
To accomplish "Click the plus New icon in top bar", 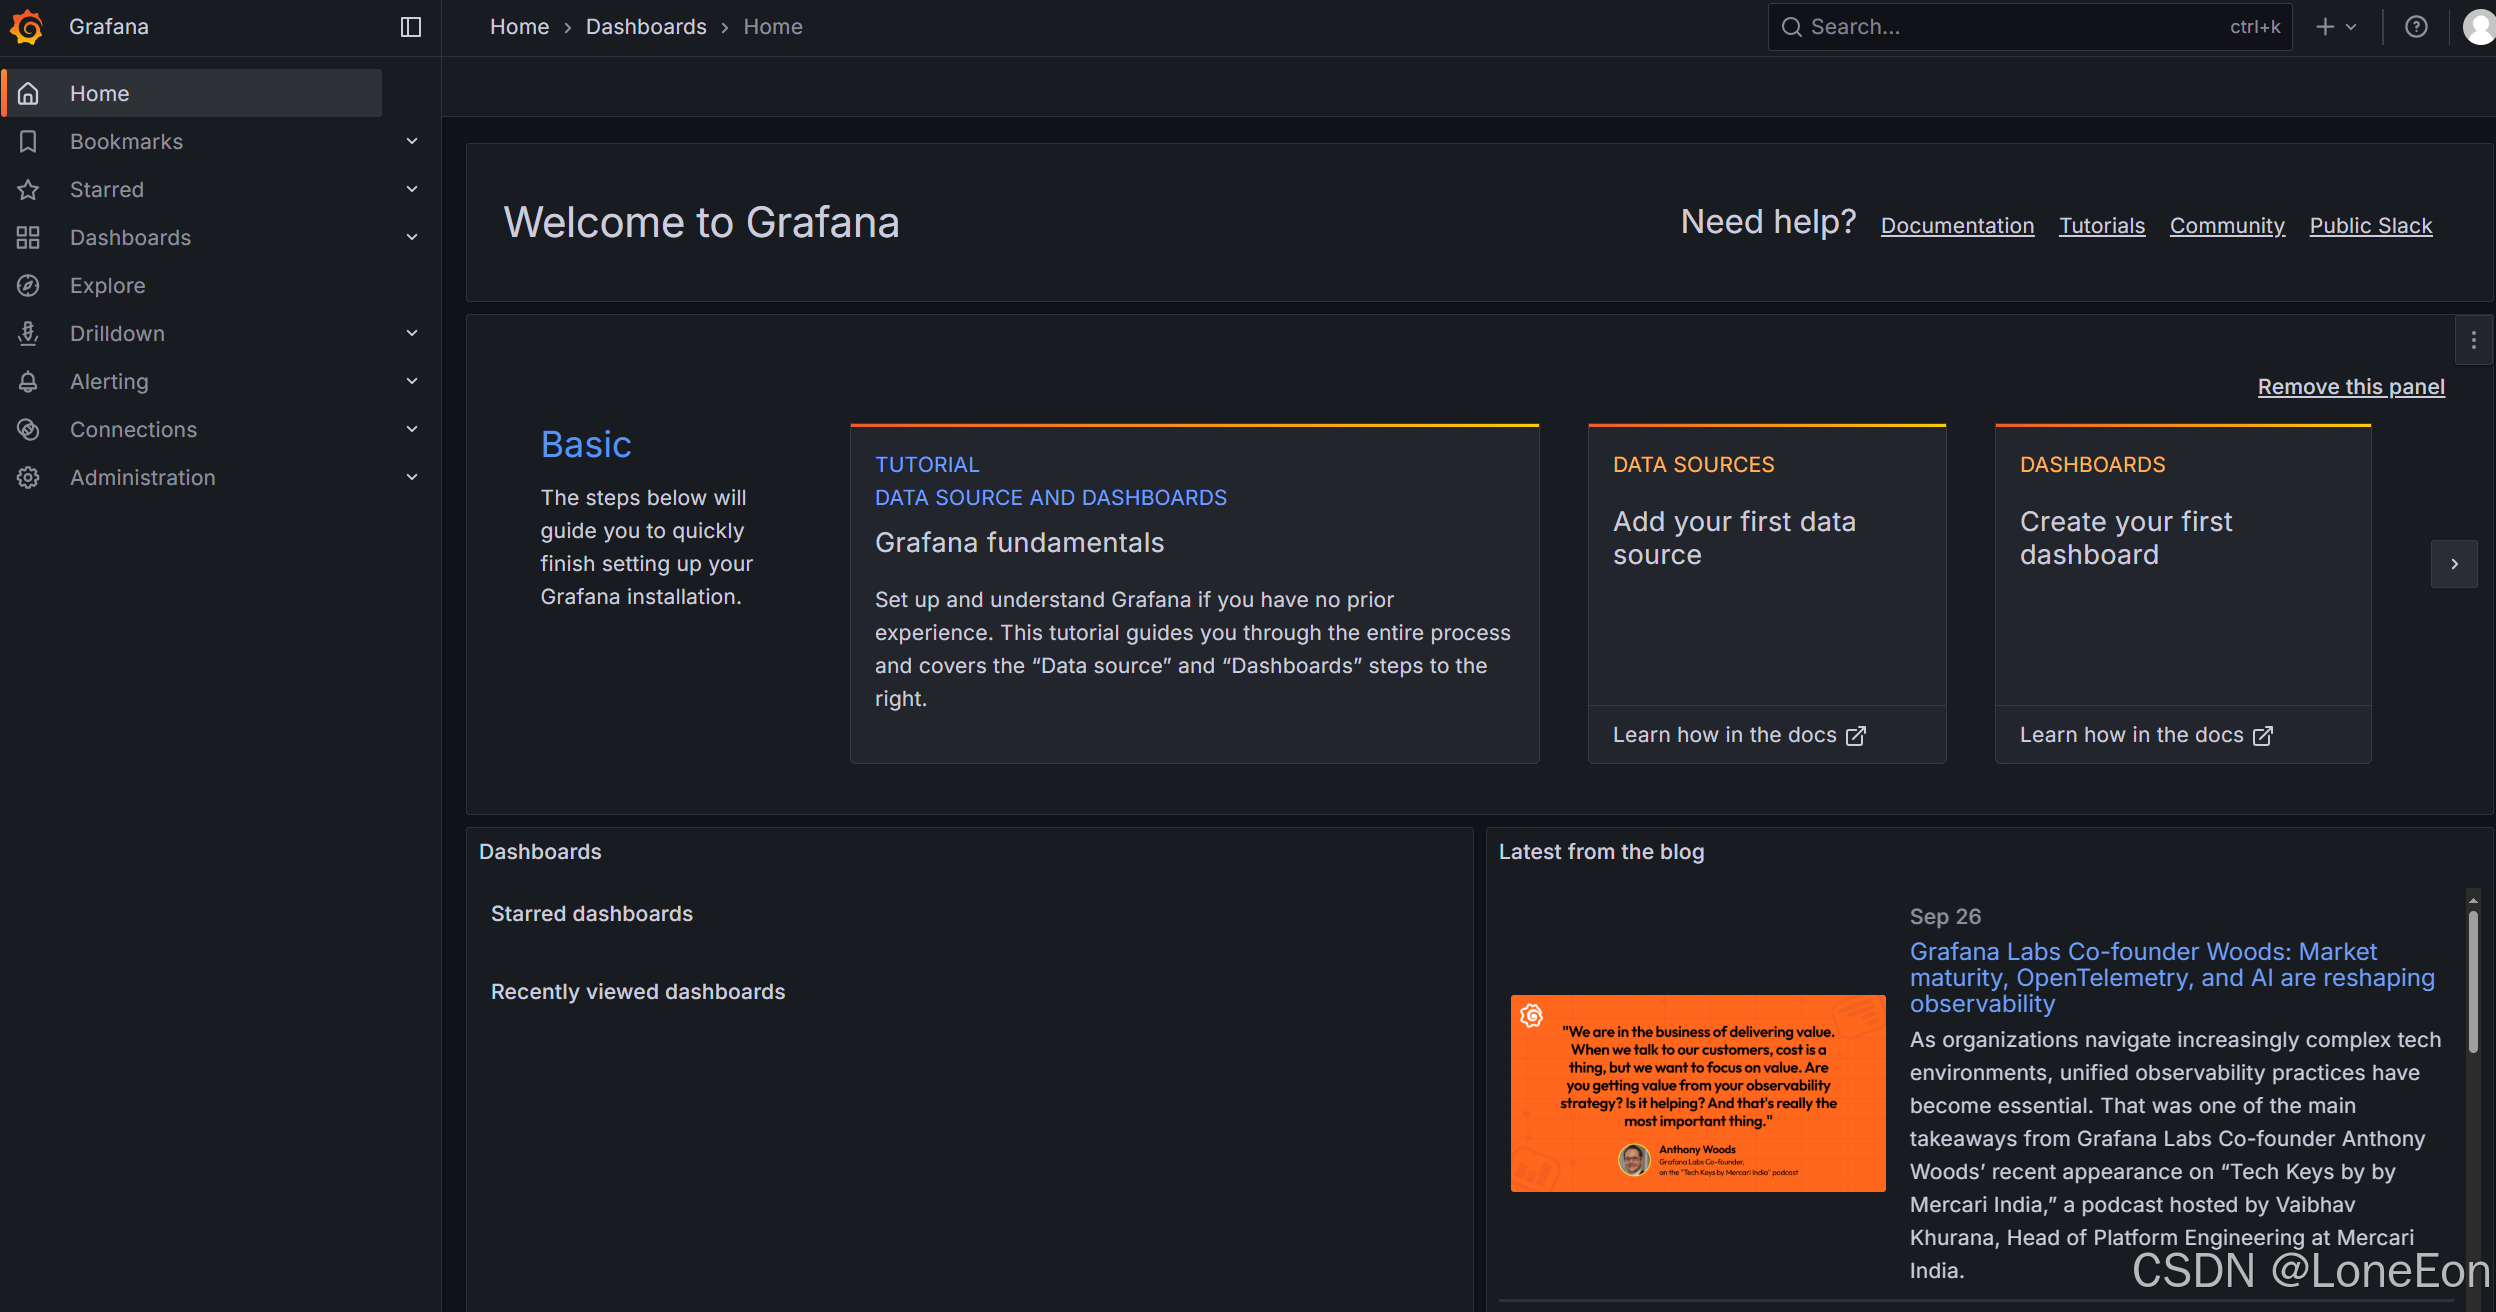I will [x=2325, y=27].
